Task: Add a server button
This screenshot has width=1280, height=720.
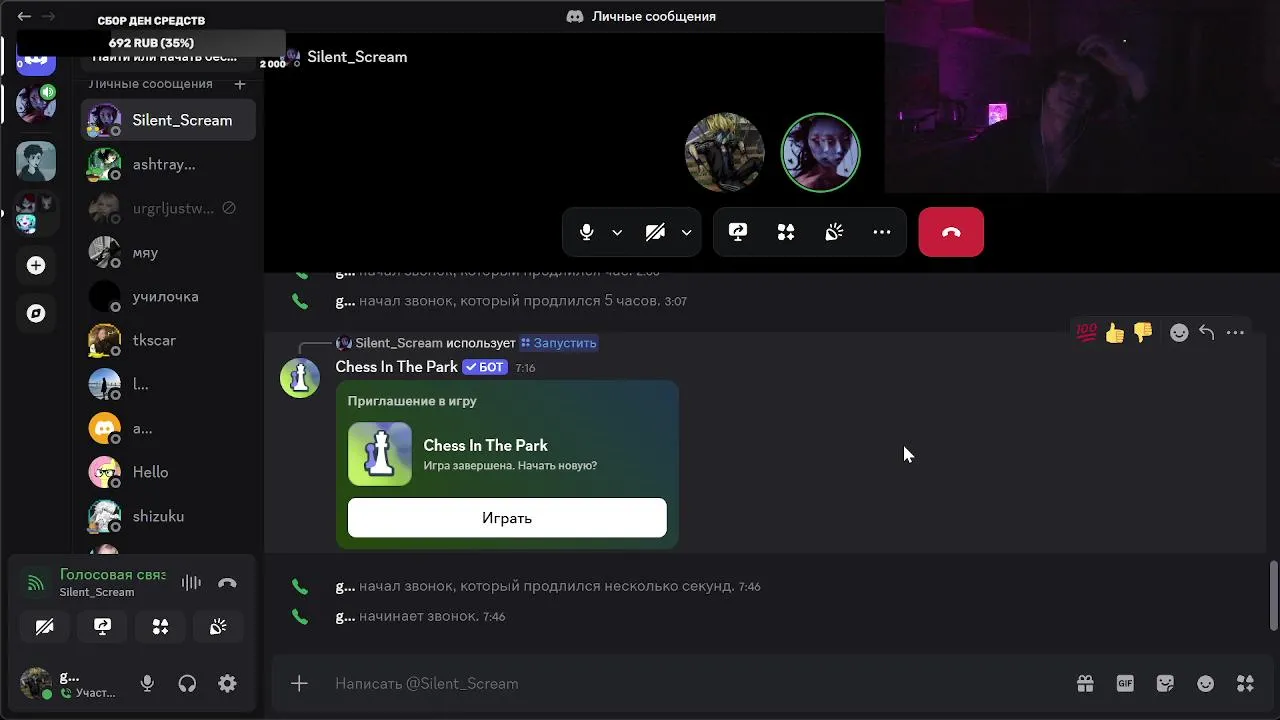Action: tap(36, 265)
